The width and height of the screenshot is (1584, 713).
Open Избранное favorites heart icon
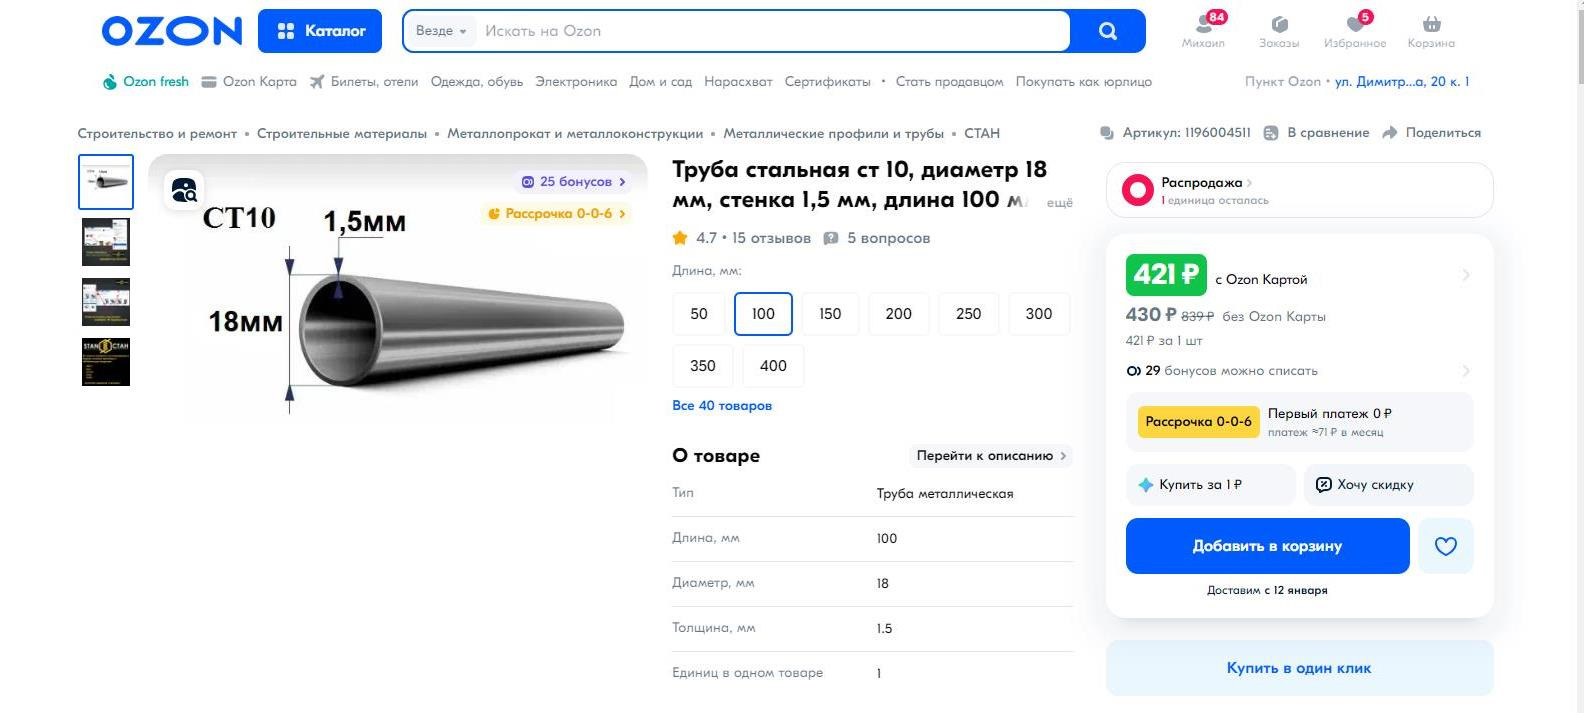click(x=1355, y=24)
